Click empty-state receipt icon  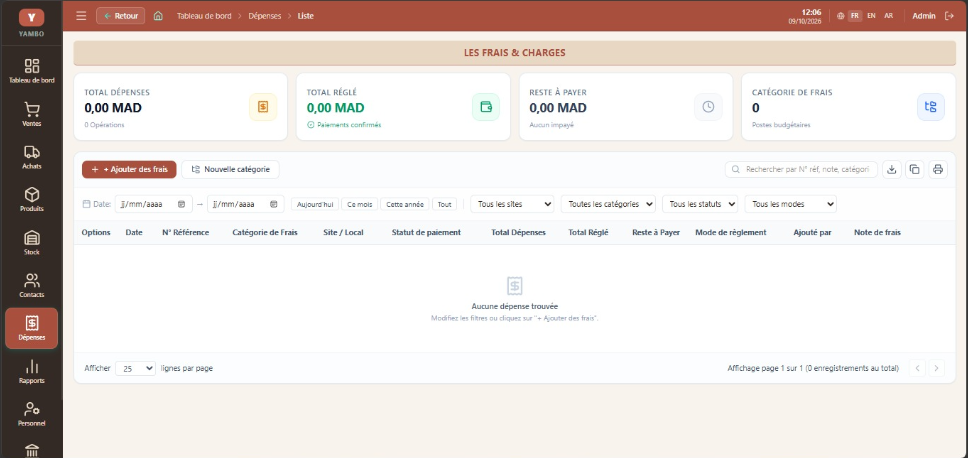(x=515, y=286)
